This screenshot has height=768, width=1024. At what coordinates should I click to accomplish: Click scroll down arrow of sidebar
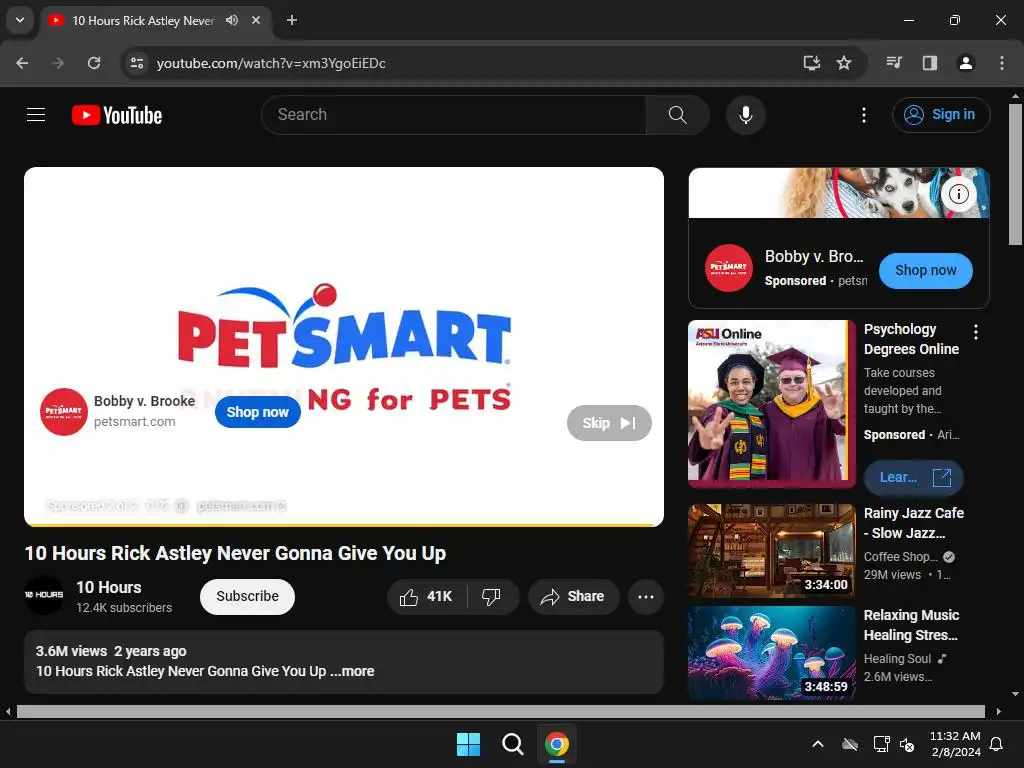click(1015, 694)
